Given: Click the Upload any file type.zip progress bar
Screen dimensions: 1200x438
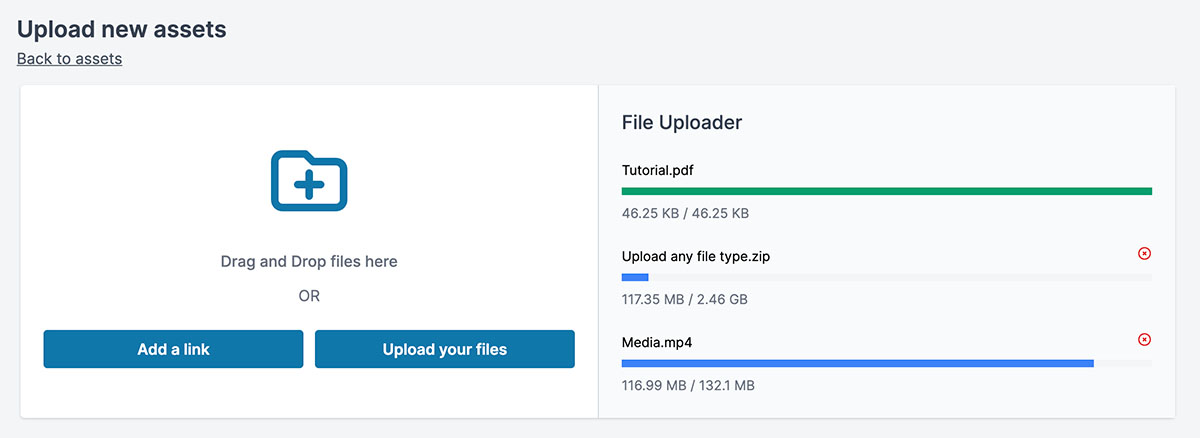Looking at the screenshot, I should coord(887,277).
